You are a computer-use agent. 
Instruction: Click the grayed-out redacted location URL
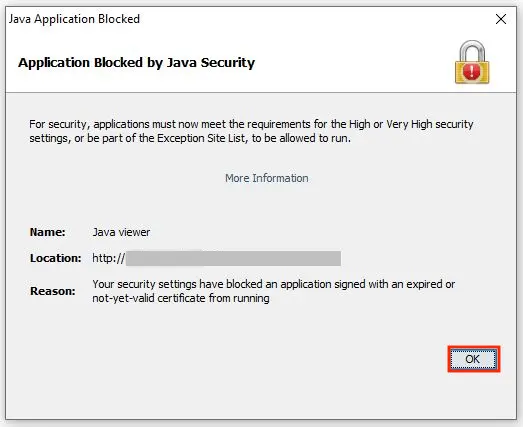point(233,259)
